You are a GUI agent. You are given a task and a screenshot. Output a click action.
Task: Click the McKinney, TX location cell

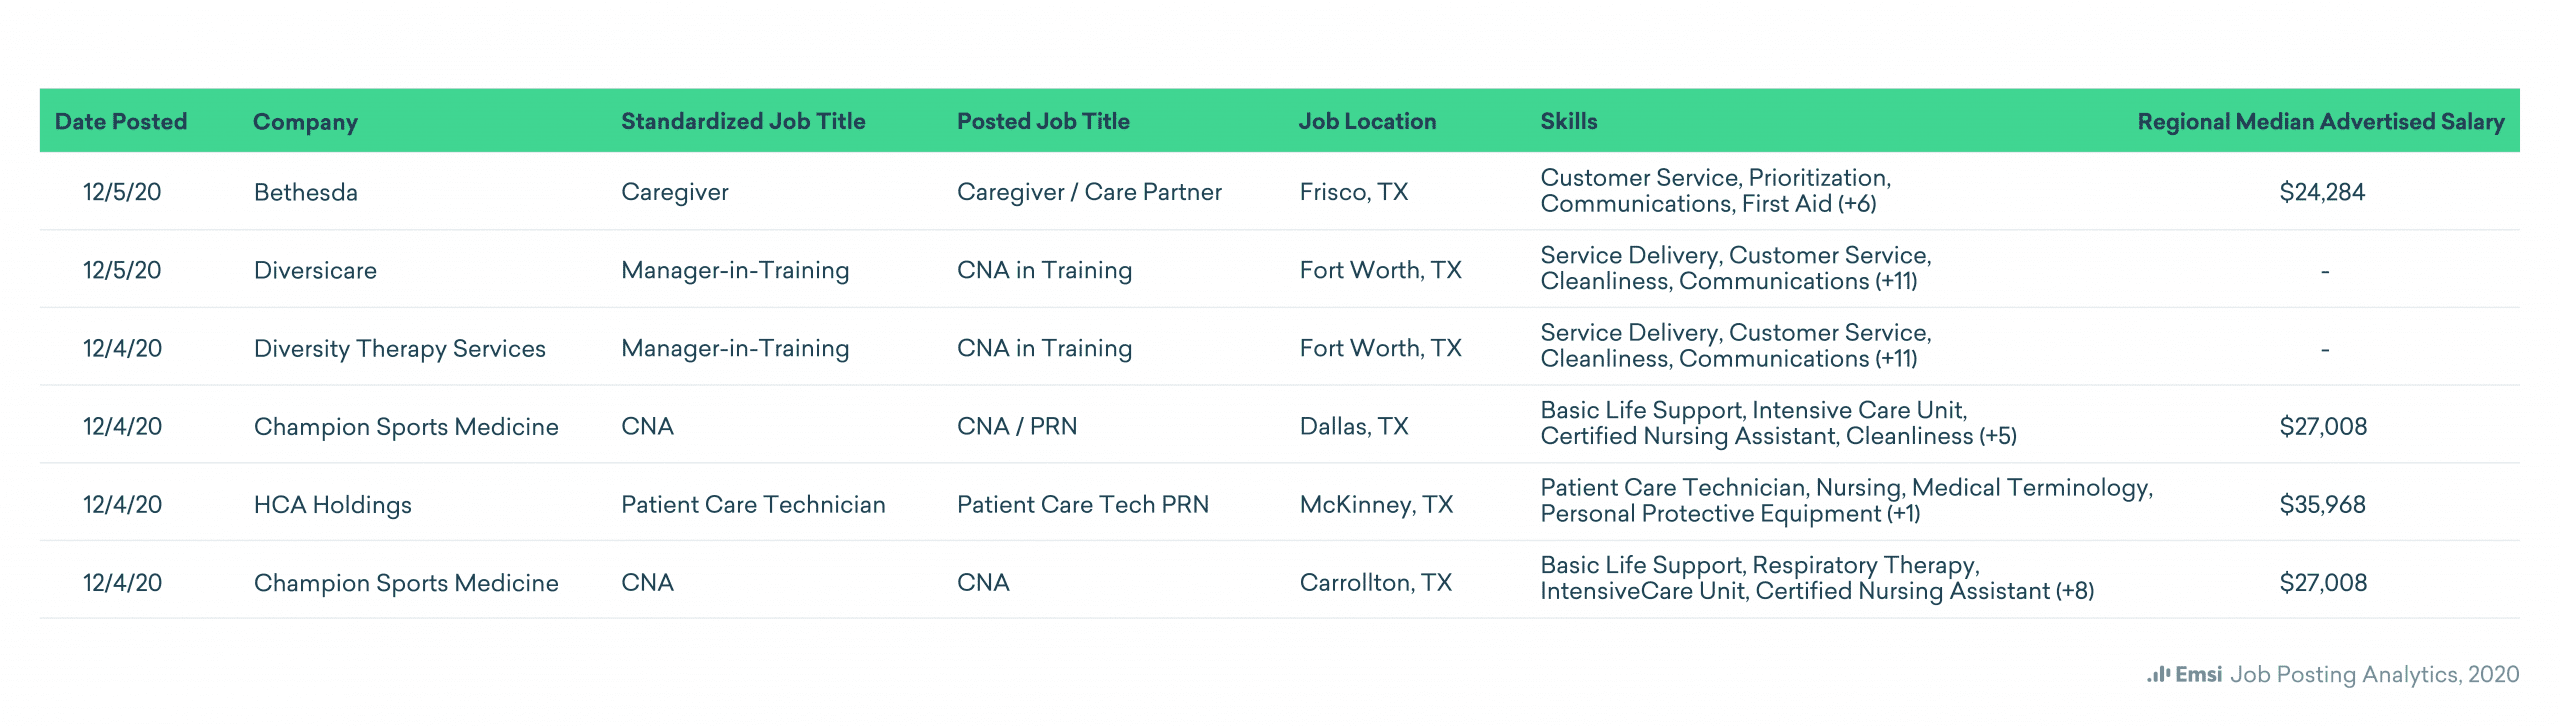click(1376, 505)
